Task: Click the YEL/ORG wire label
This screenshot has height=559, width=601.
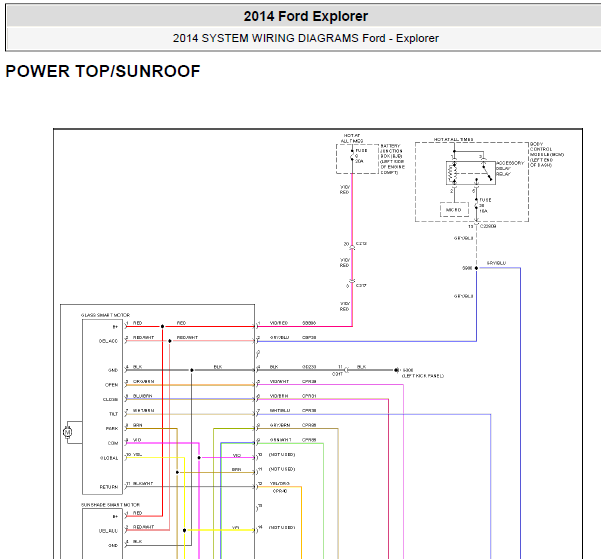Action: tap(280, 484)
